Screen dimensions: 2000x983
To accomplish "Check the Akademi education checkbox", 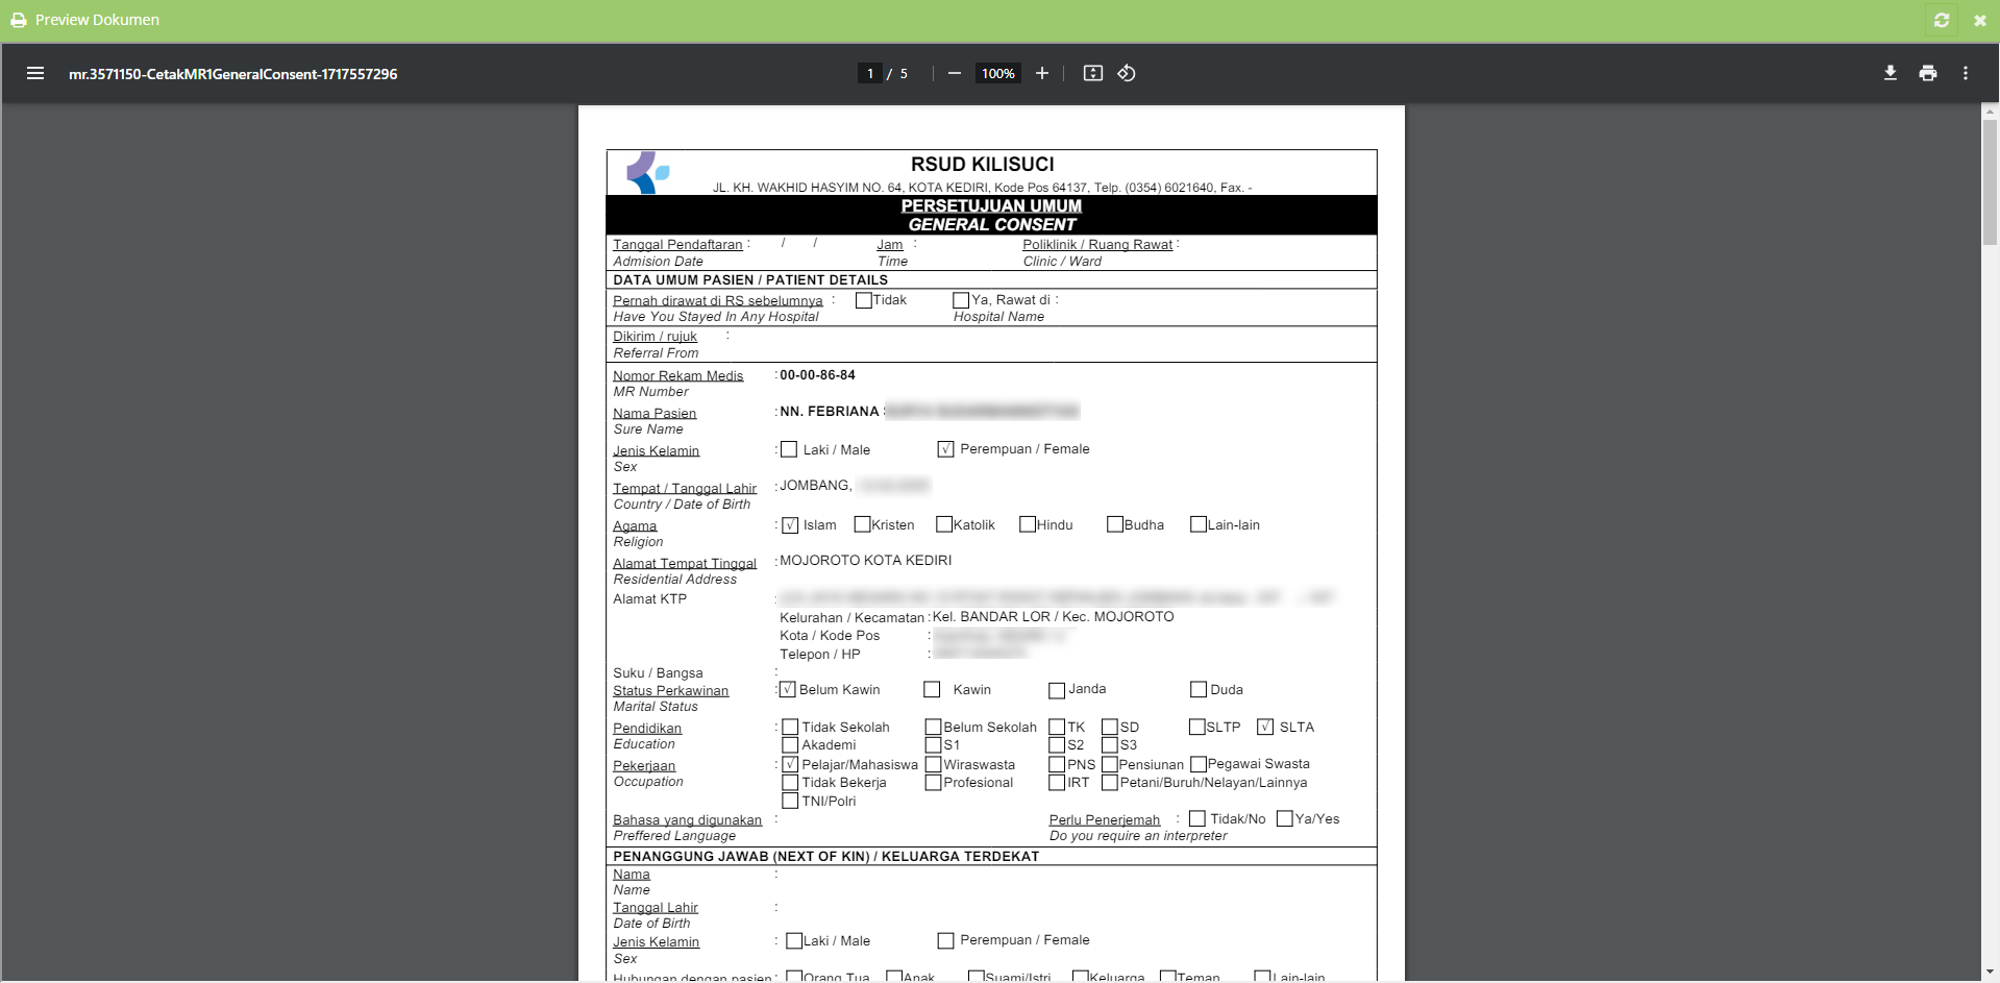I will pyautogui.click(x=790, y=745).
